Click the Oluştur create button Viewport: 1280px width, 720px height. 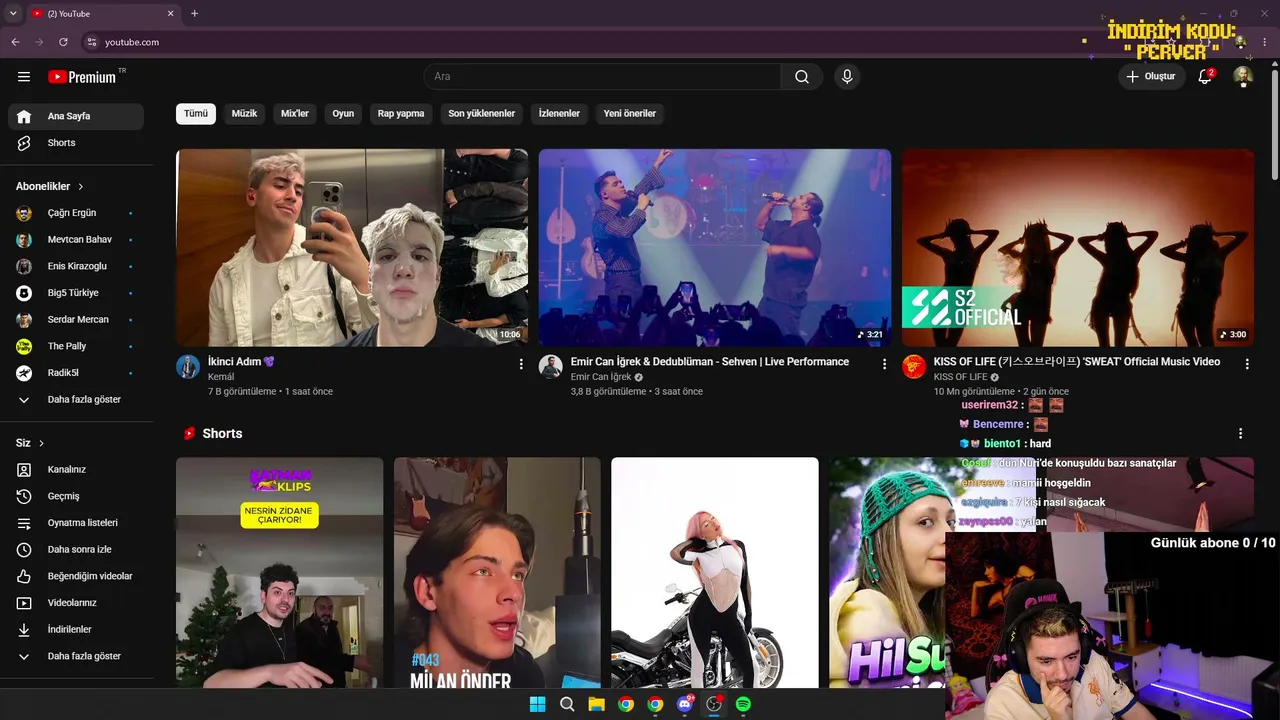click(x=1151, y=77)
